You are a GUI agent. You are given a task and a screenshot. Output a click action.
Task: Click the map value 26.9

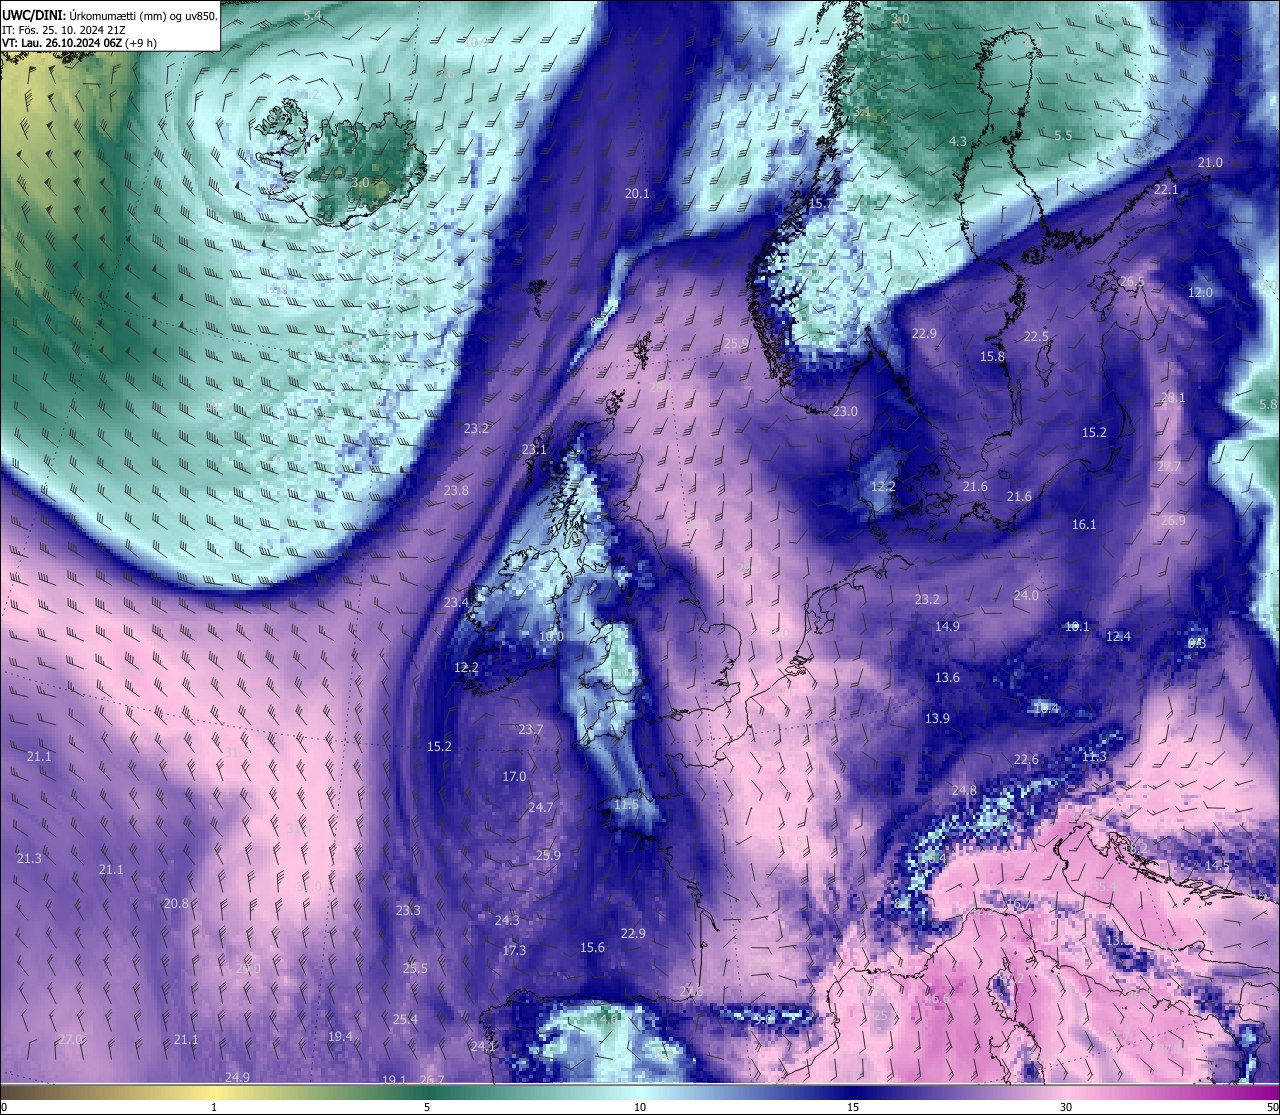pos(1173,520)
